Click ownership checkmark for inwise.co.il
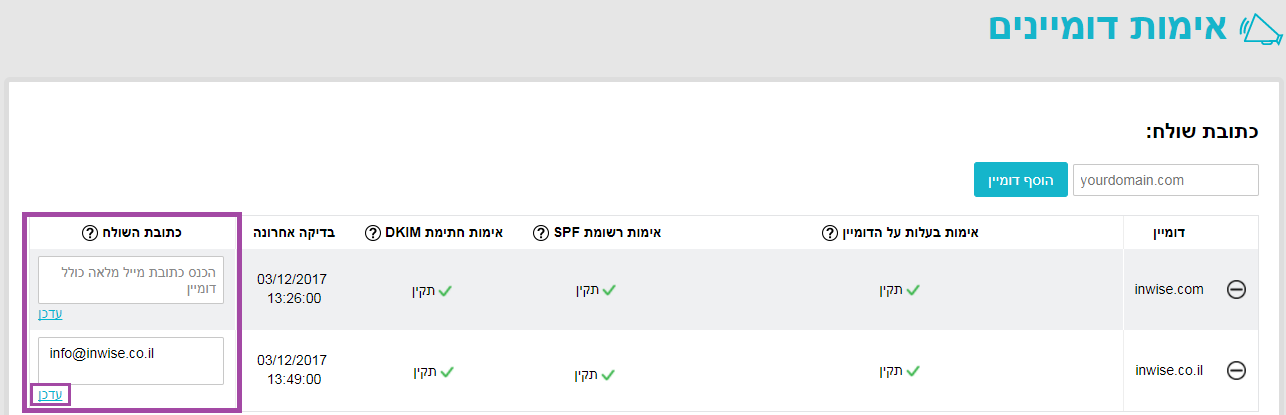1286x415 pixels. pyautogui.click(x=912, y=371)
